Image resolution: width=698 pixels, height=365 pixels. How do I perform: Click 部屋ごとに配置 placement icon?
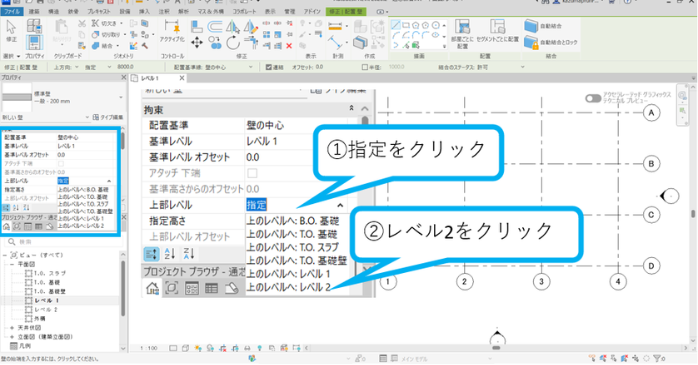click(x=462, y=27)
